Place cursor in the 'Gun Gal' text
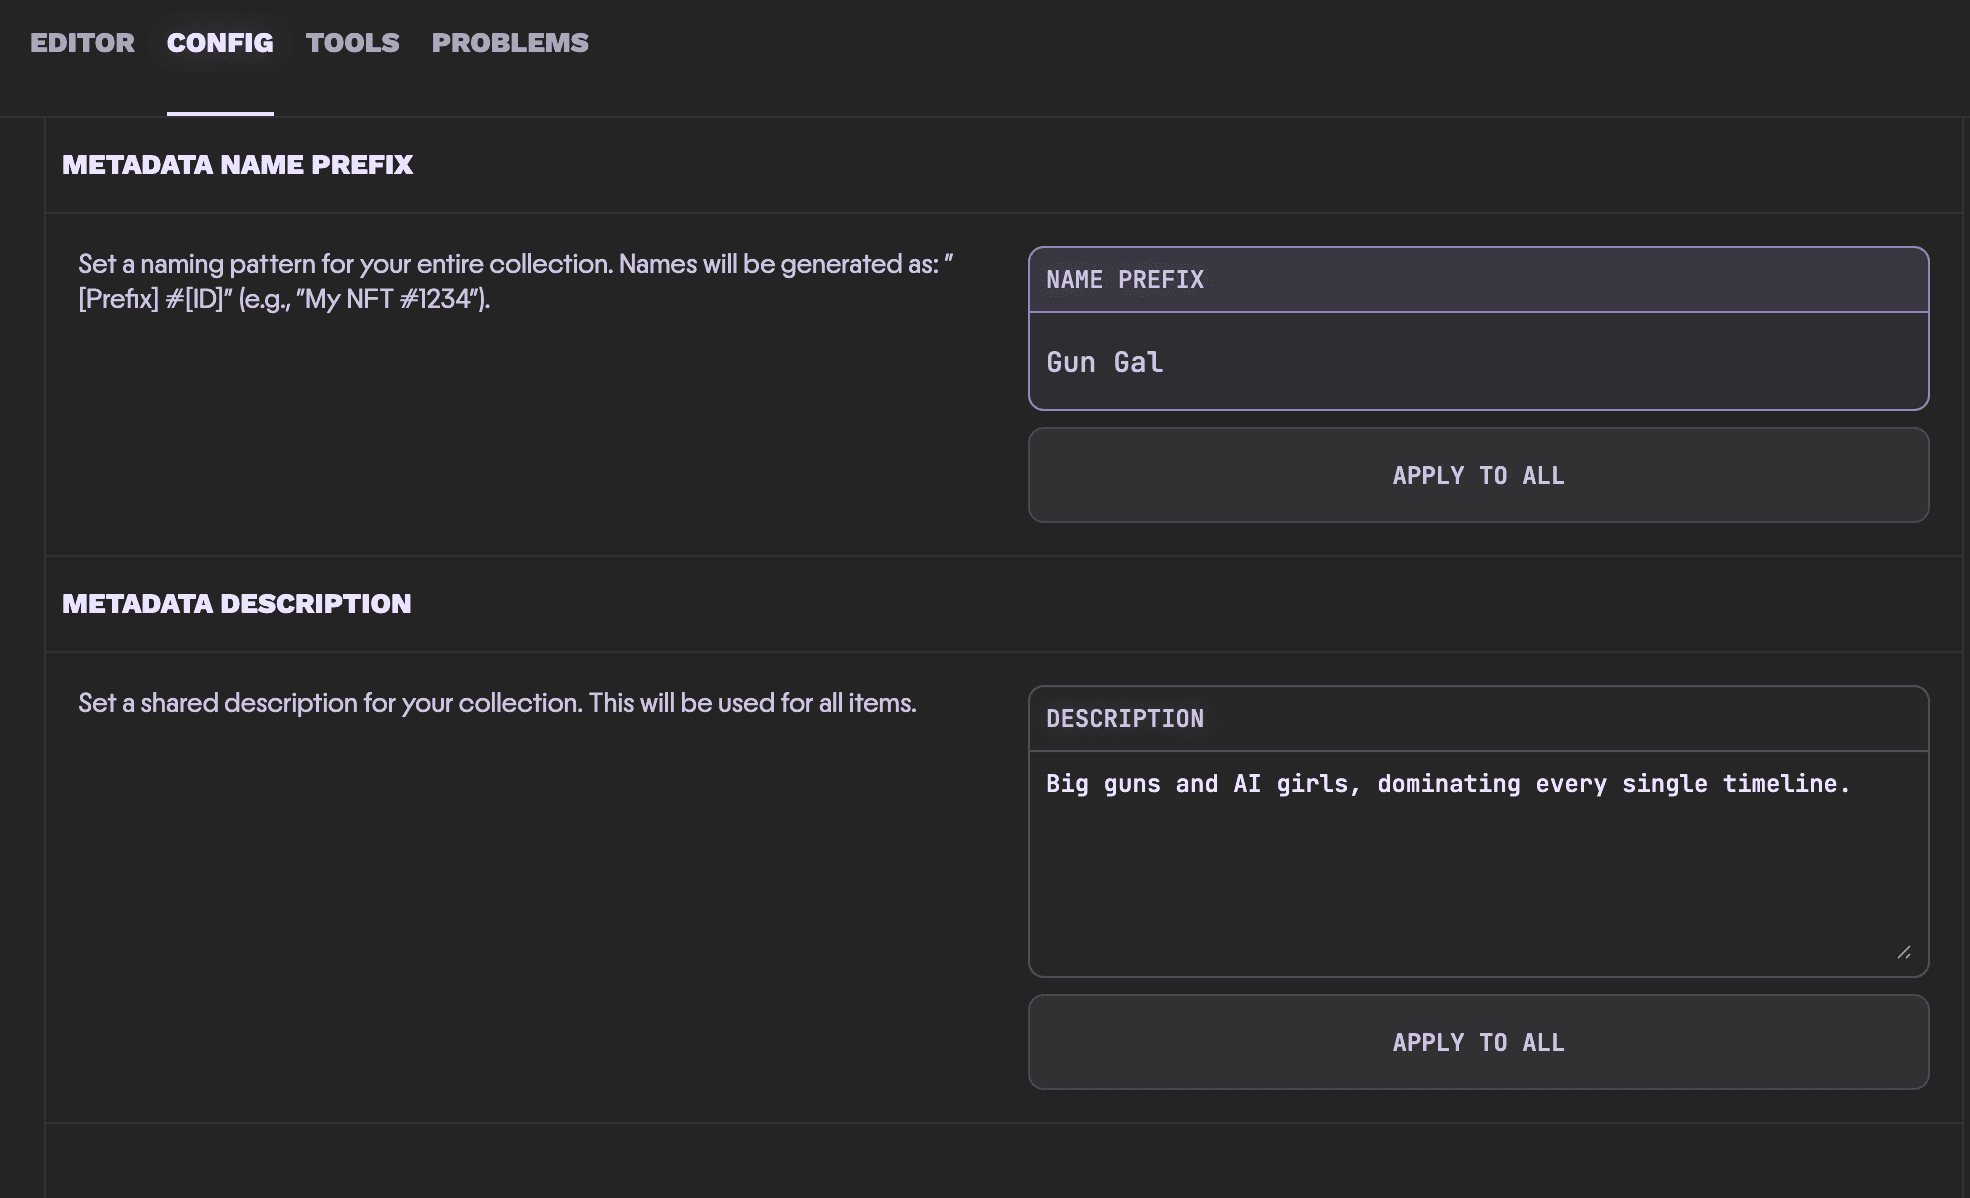The image size is (1970, 1198). pyautogui.click(x=1105, y=361)
